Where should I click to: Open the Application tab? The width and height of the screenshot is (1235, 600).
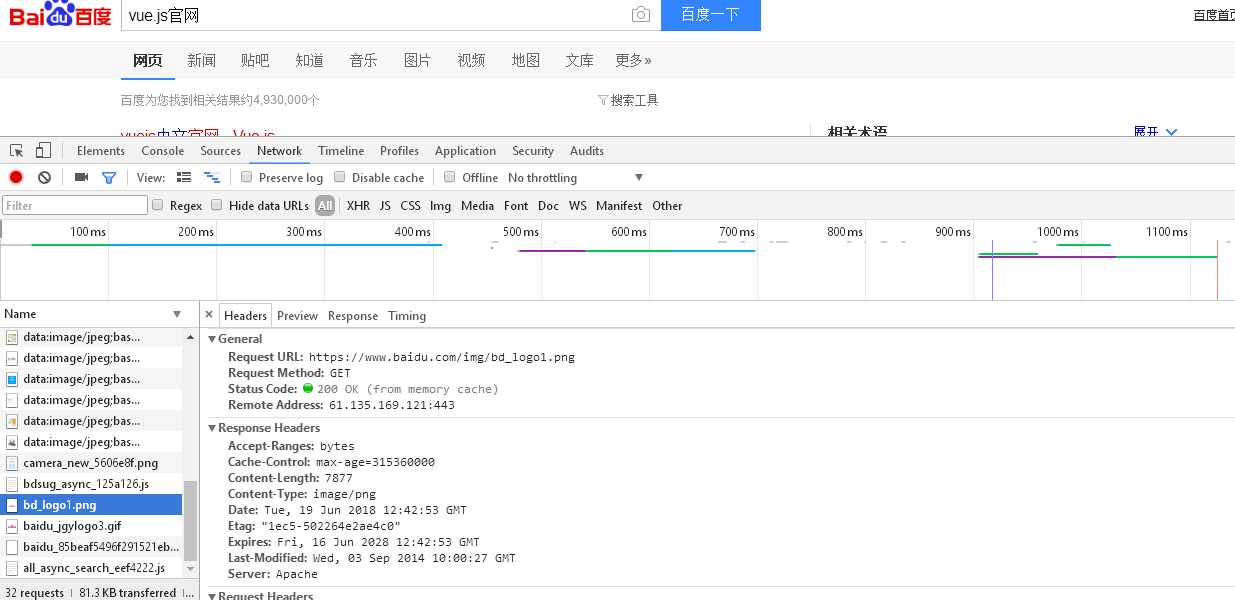tap(465, 151)
